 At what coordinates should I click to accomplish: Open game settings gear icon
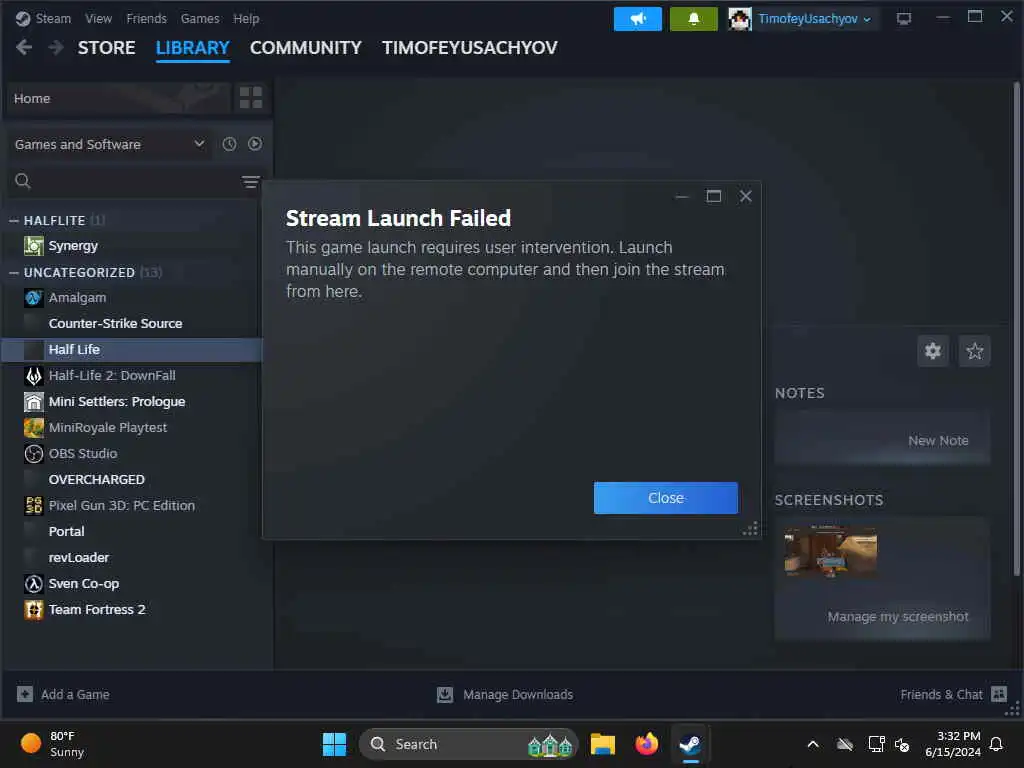933,351
